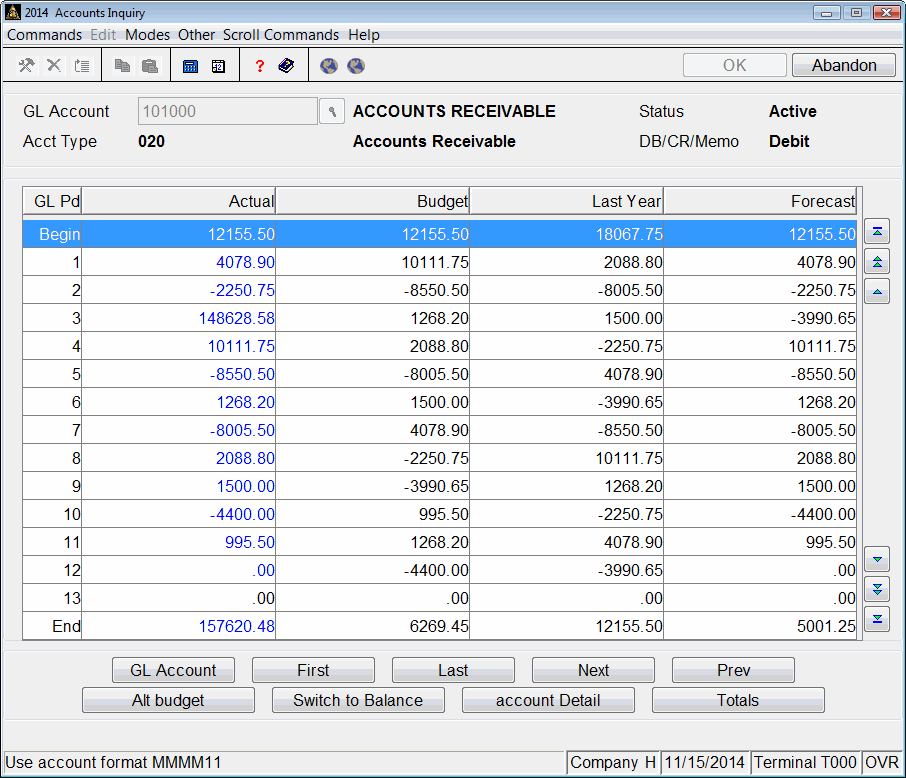Click the GL Account lookup icon button

click(x=332, y=111)
